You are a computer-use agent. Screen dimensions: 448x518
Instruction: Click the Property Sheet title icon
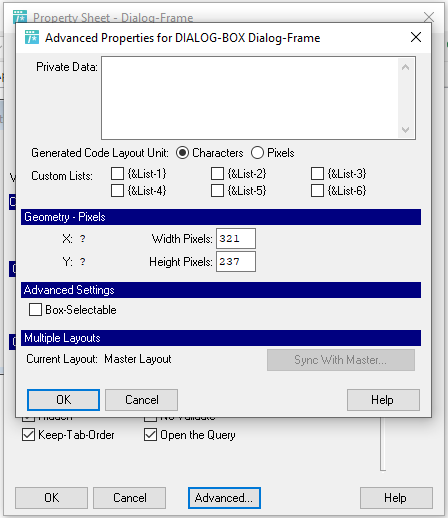pos(20,16)
